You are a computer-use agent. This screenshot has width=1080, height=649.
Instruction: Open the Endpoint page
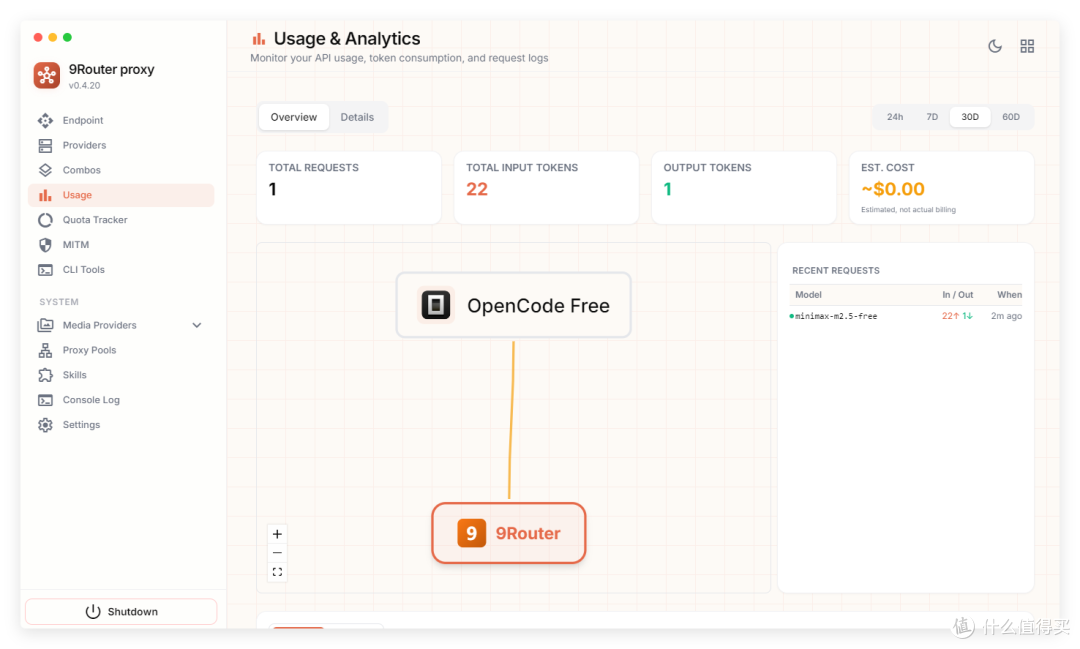pyautogui.click(x=121, y=121)
